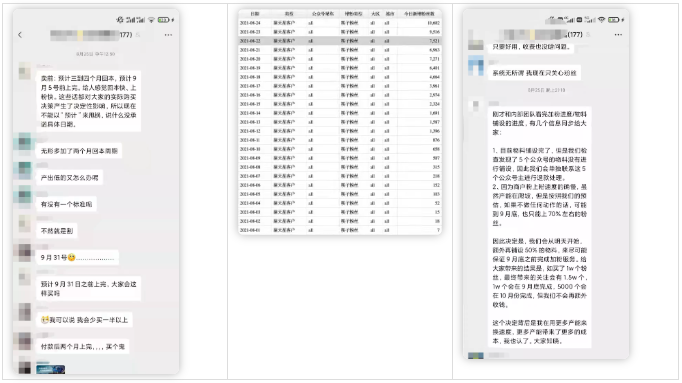Image resolution: width=682 pixels, height=383 pixels.
Task: Select the message '系统无所谓 我现在只关心给粉'
Action: (x=534, y=73)
